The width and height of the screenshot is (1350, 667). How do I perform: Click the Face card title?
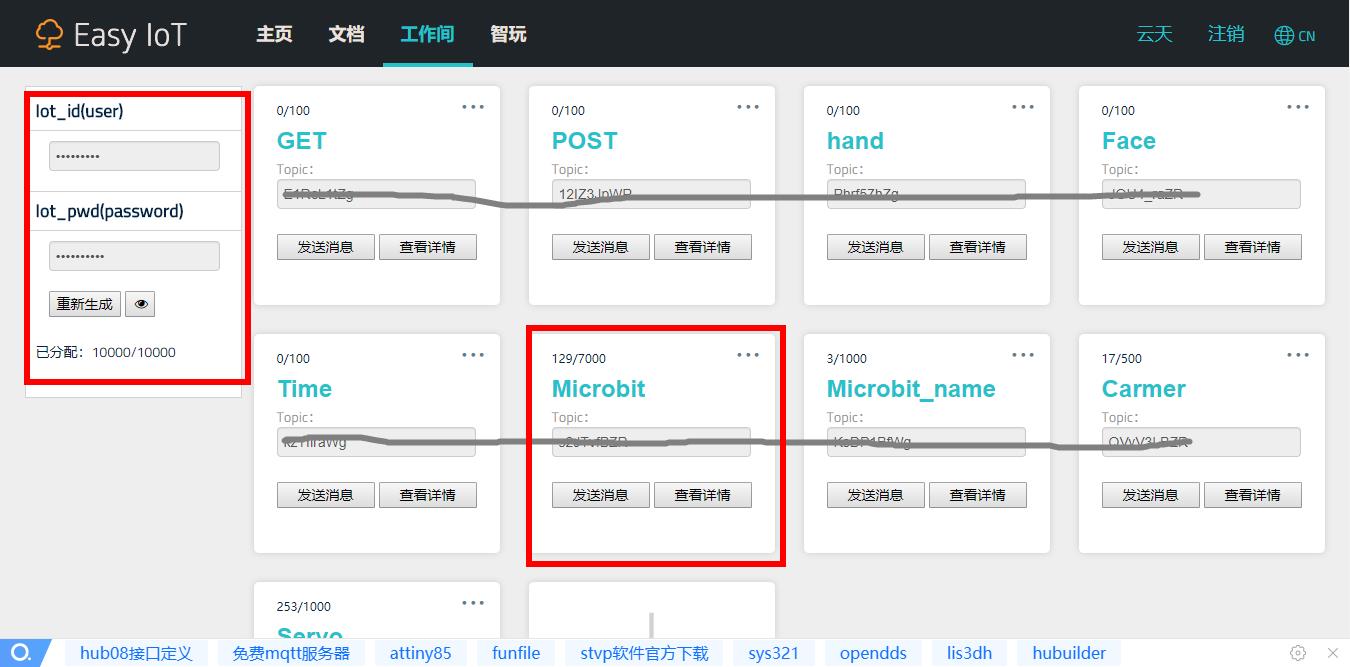tap(1128, 141)
